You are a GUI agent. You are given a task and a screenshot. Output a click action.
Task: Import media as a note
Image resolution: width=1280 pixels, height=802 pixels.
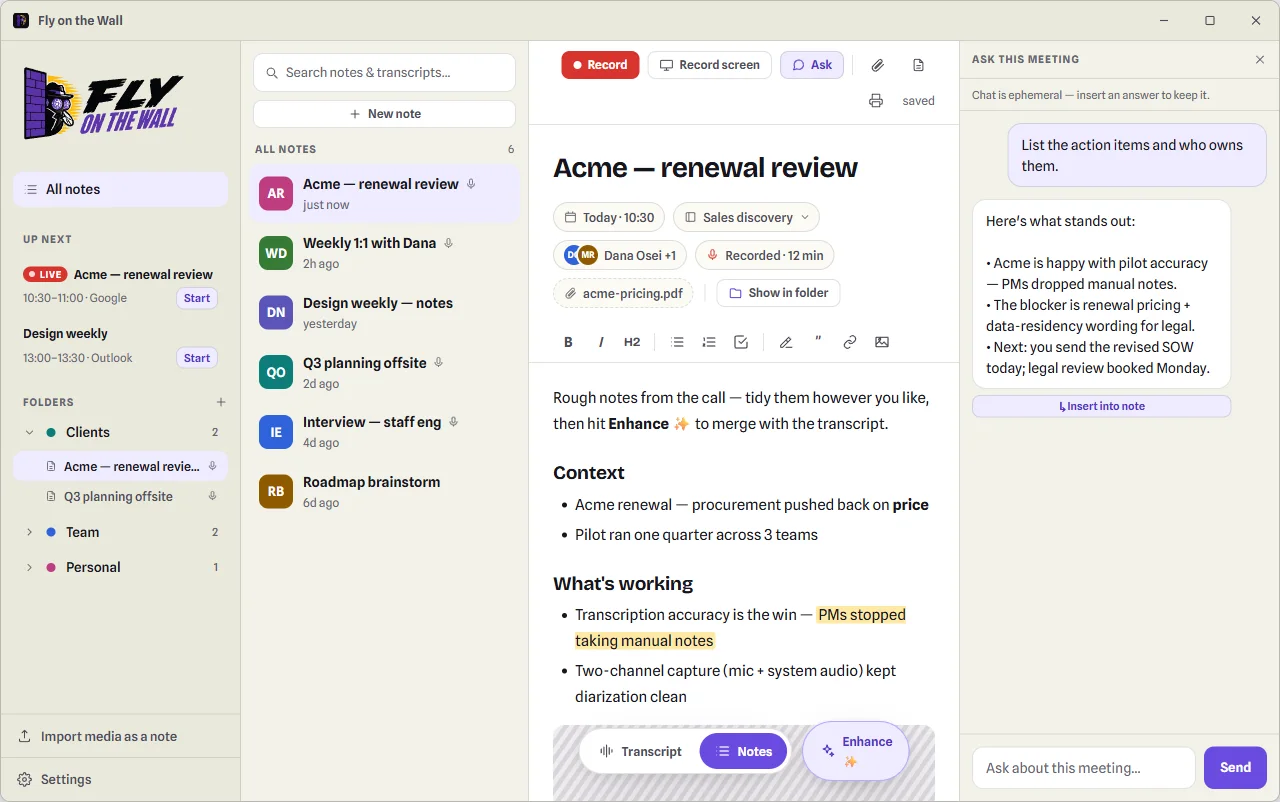coord(120,736)
